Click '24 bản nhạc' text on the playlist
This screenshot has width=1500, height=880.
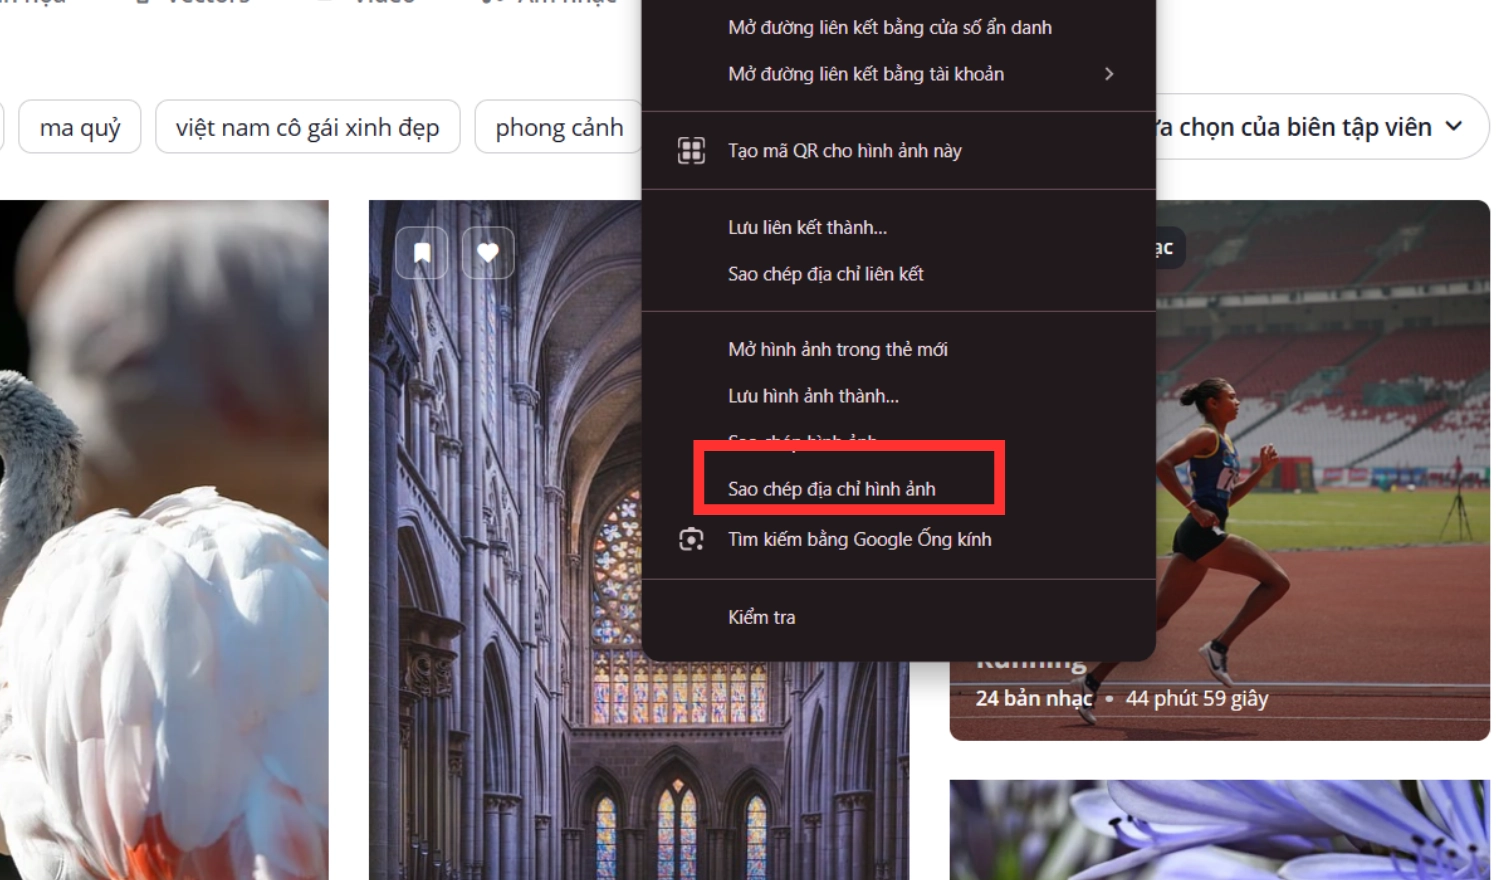(x=1034, y=698)
